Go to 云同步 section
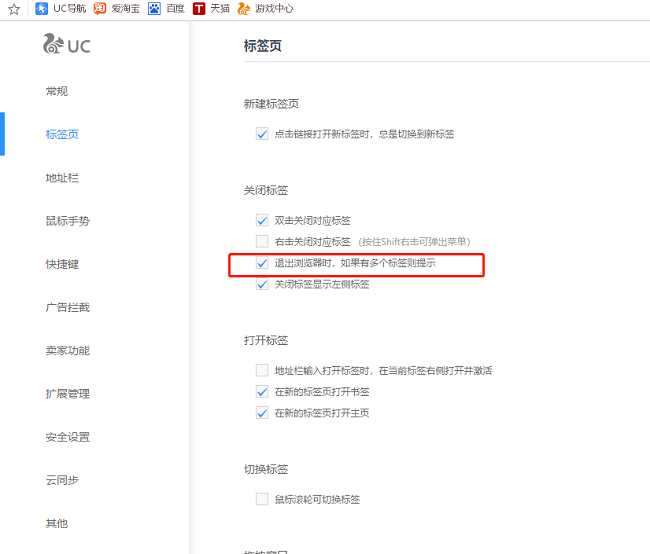This screenshot has height=554, width=650. point(62,480)
